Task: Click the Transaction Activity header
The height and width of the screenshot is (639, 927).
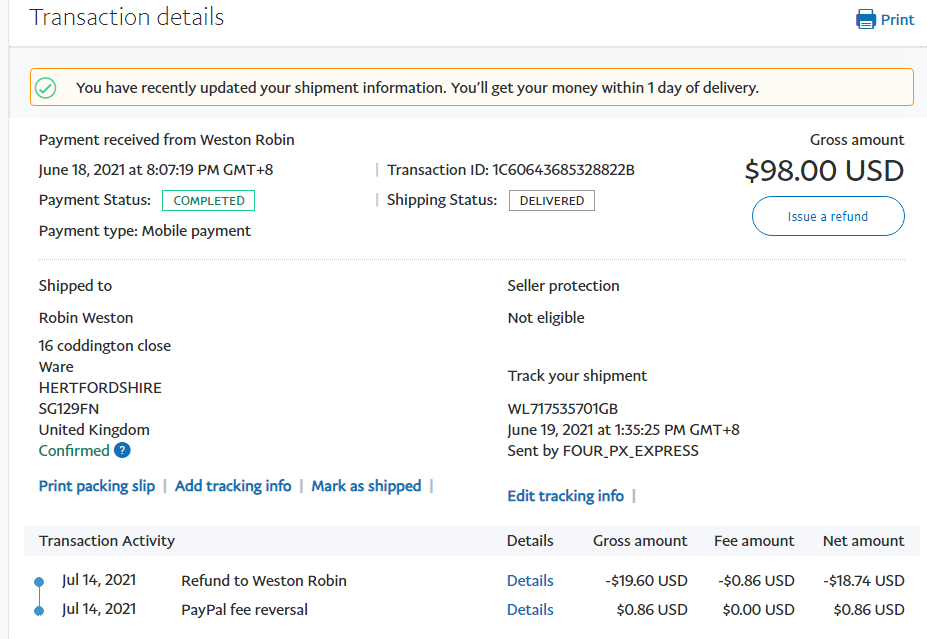Action: 107,541
